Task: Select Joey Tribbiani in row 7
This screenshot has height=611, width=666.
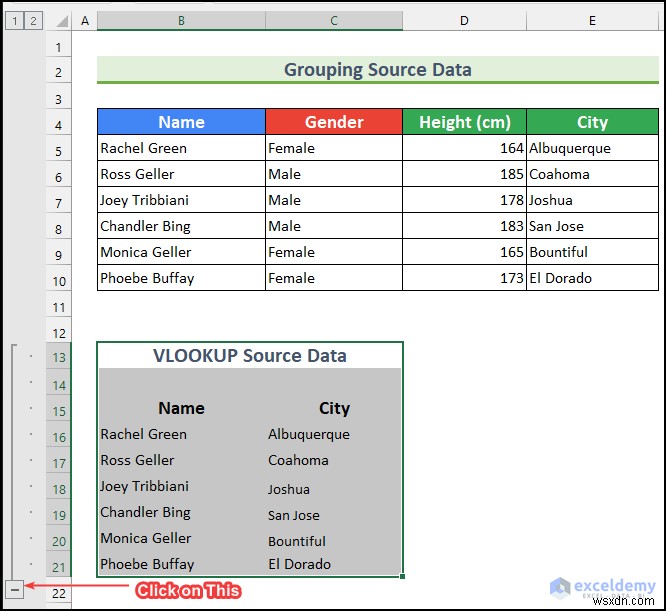Action: 181,200
